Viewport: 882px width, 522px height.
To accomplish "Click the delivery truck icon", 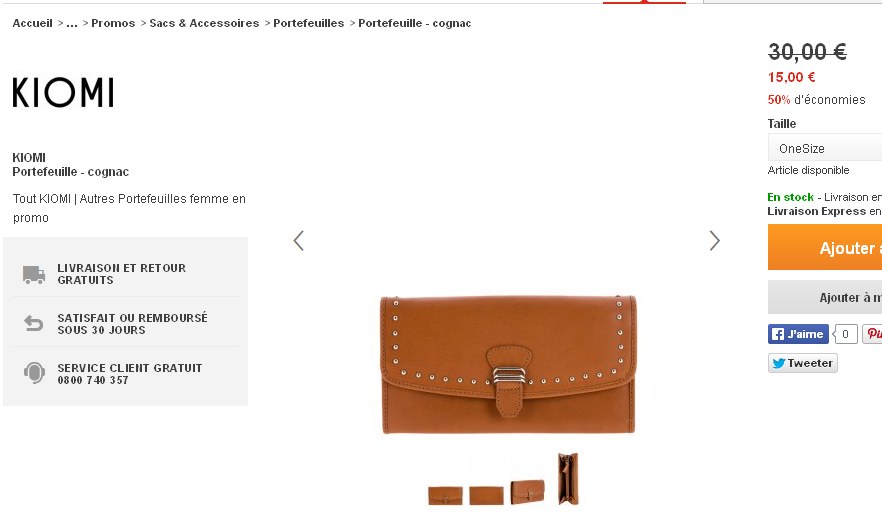I will [34, 274].
